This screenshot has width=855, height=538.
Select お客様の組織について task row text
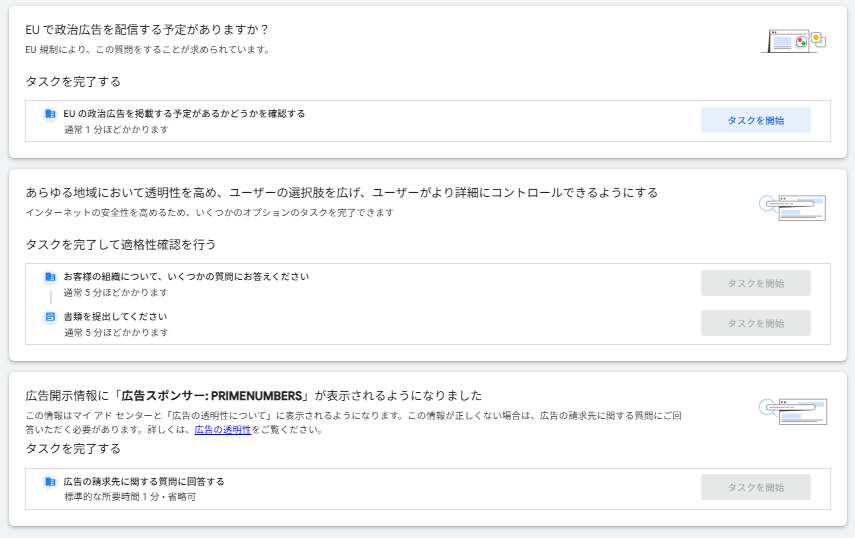(186, 277)
